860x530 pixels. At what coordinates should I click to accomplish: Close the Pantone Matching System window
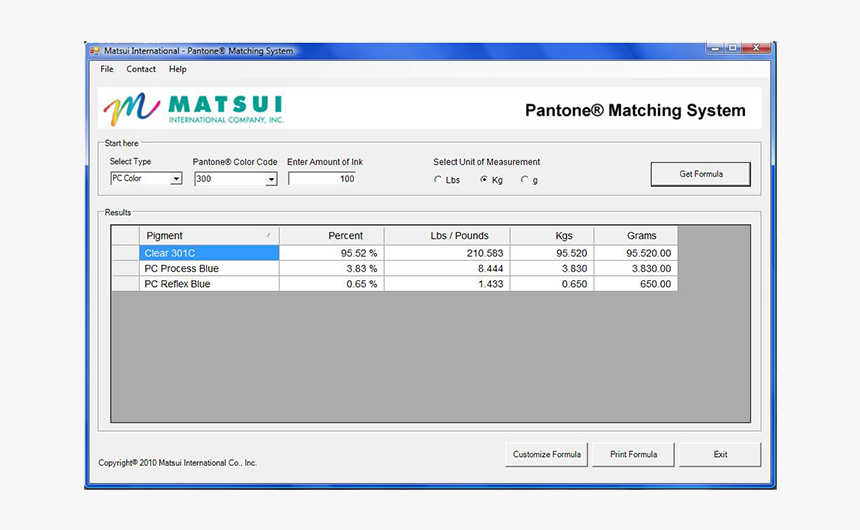click(756, 48)
